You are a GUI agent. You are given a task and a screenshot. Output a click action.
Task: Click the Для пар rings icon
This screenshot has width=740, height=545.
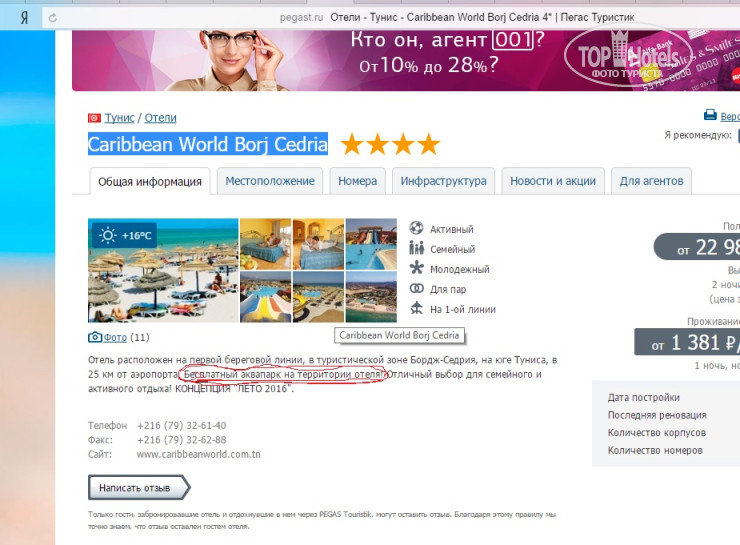tap(417, 289)
